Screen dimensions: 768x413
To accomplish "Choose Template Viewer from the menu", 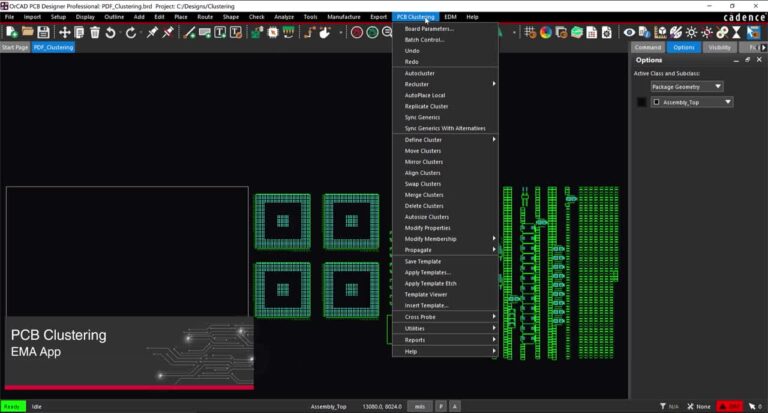I will coord(445,294).
